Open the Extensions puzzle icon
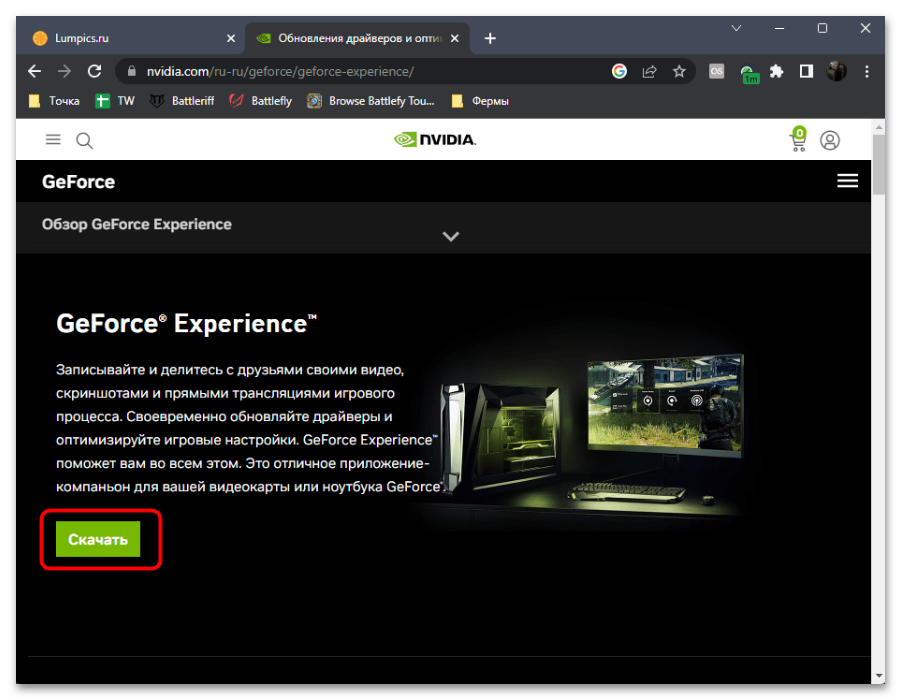901x700 pixels. (x=776, y=71)
